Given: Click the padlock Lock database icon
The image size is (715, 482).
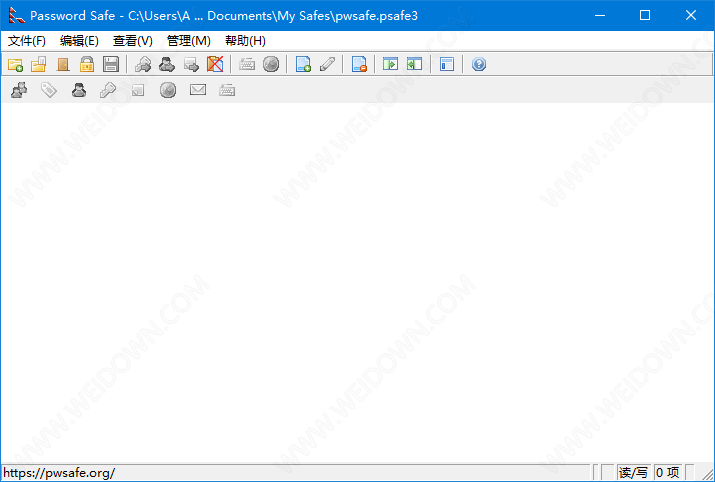Looking at the screenshot, I should click(87, 64).
